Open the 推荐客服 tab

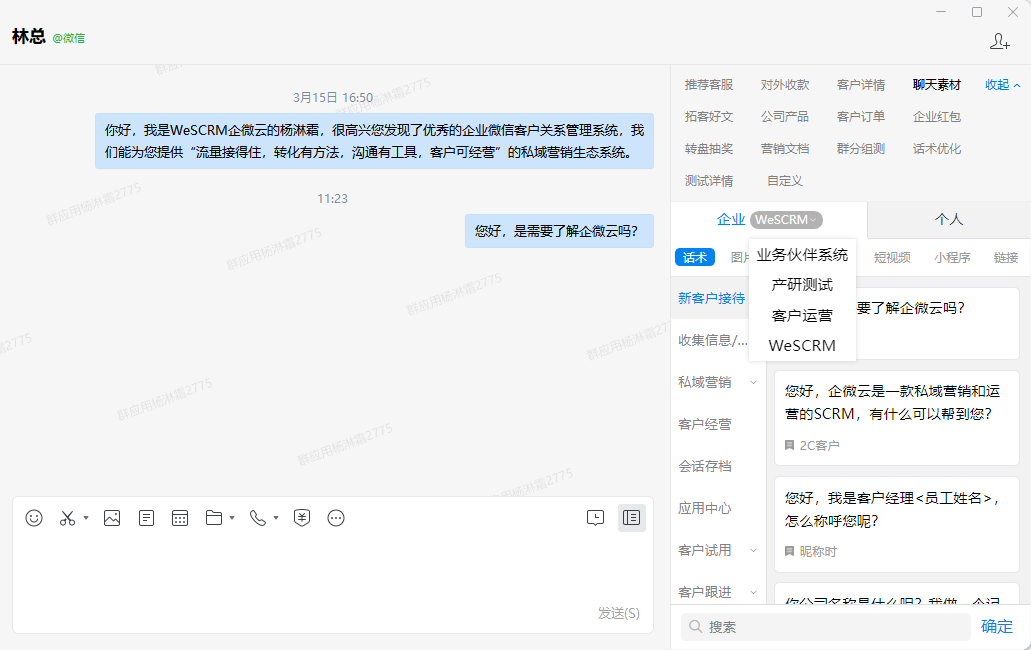709,85
